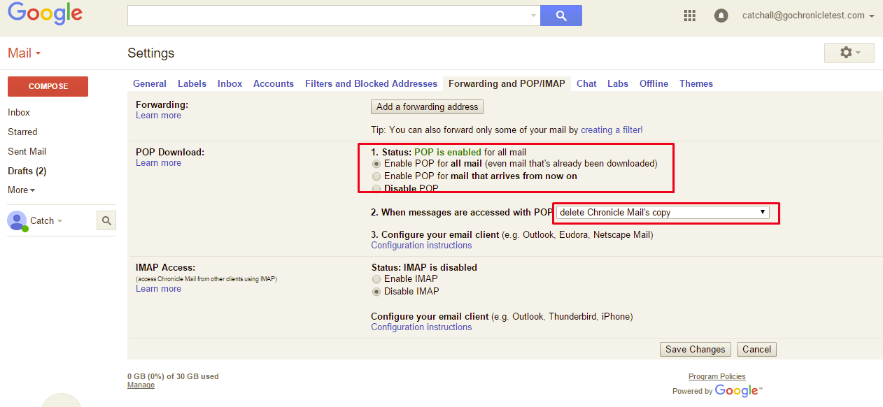Open the Program Policies link
The width and height of the screenshot is (883, 407).
pyautogui.click(x=717, y=377)
